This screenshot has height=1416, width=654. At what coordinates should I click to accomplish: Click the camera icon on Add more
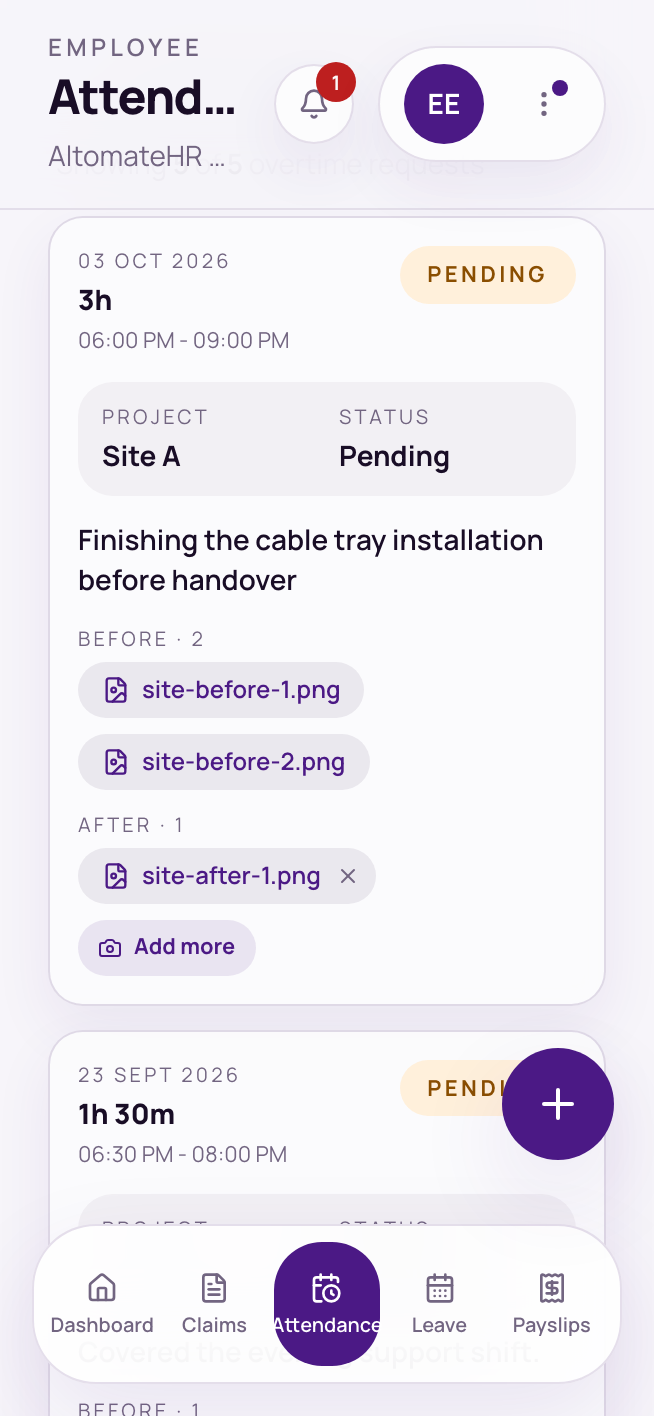coord(110,948)
